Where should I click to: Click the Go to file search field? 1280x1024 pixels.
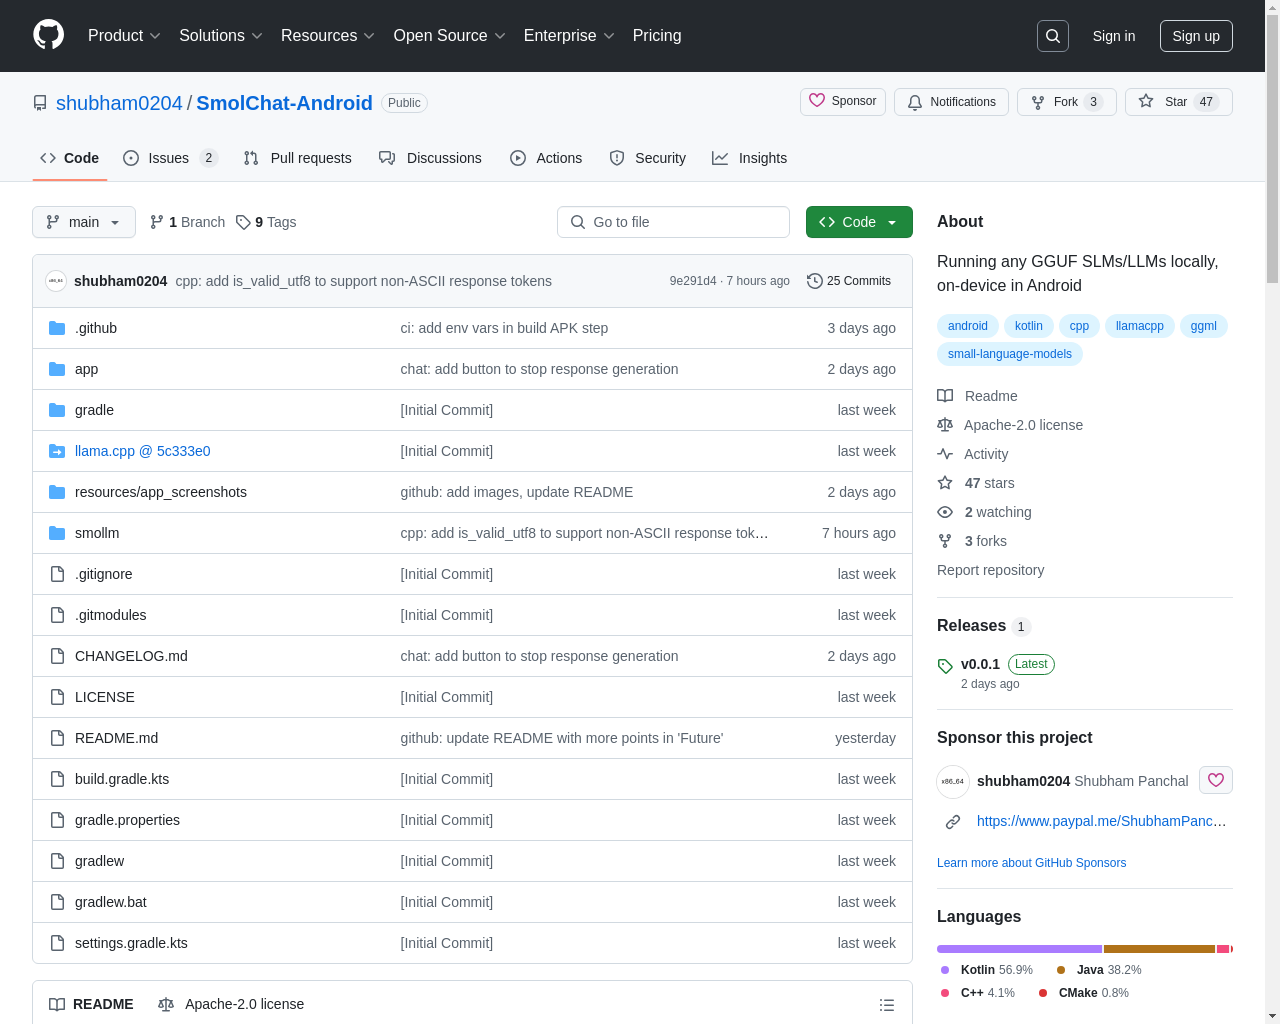pyautogui.click(x=673, y=222)
